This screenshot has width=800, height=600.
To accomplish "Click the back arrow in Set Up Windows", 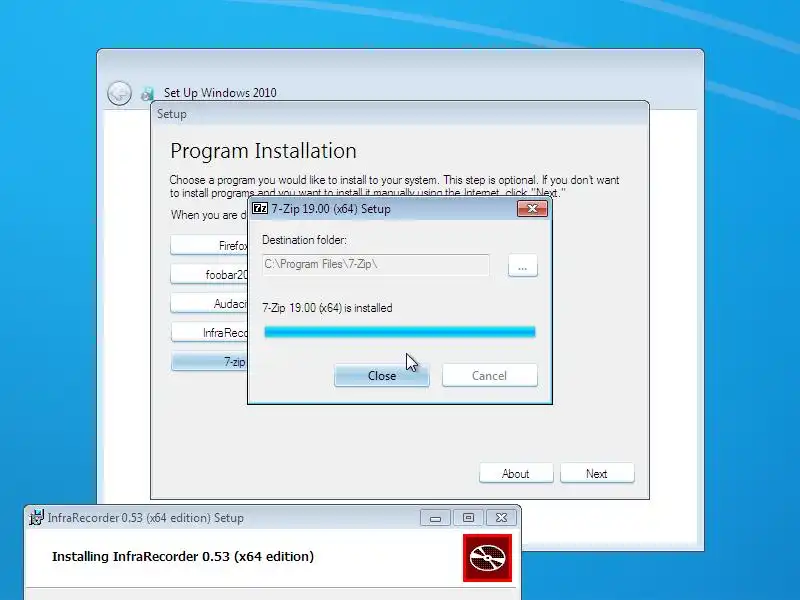I will click(x=119, y=93).
